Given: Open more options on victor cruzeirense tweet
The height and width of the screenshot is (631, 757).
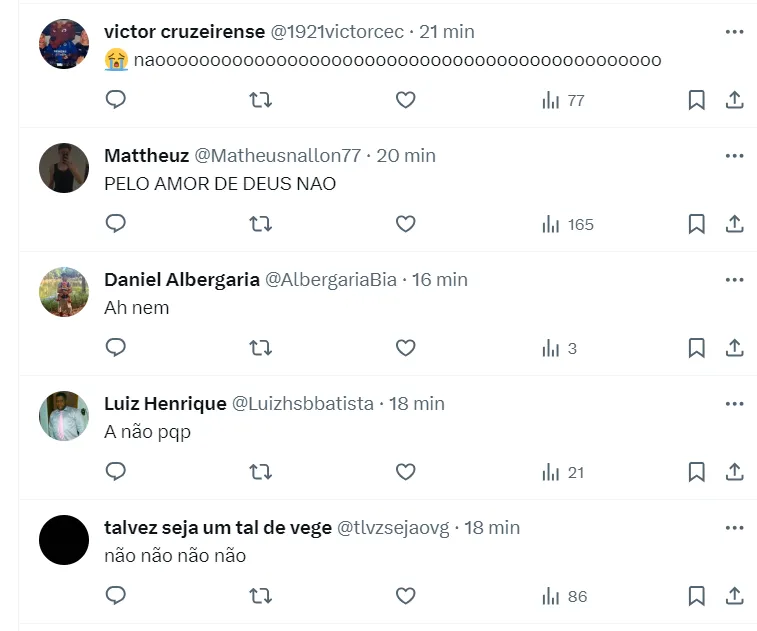Looking at the screenshot, I should click(x=734, y=32).
